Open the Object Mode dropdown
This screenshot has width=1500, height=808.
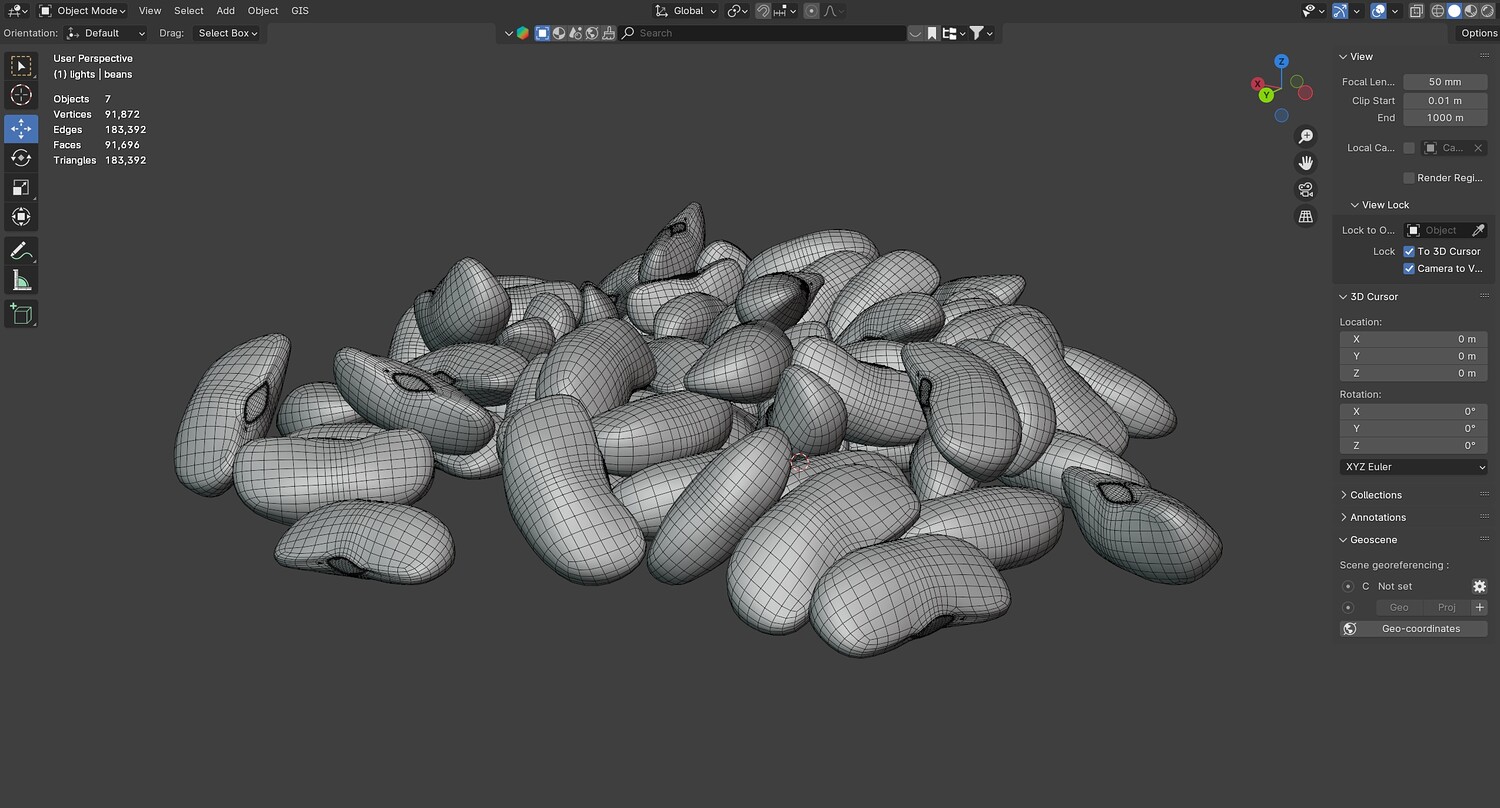(x=82, y=11)
